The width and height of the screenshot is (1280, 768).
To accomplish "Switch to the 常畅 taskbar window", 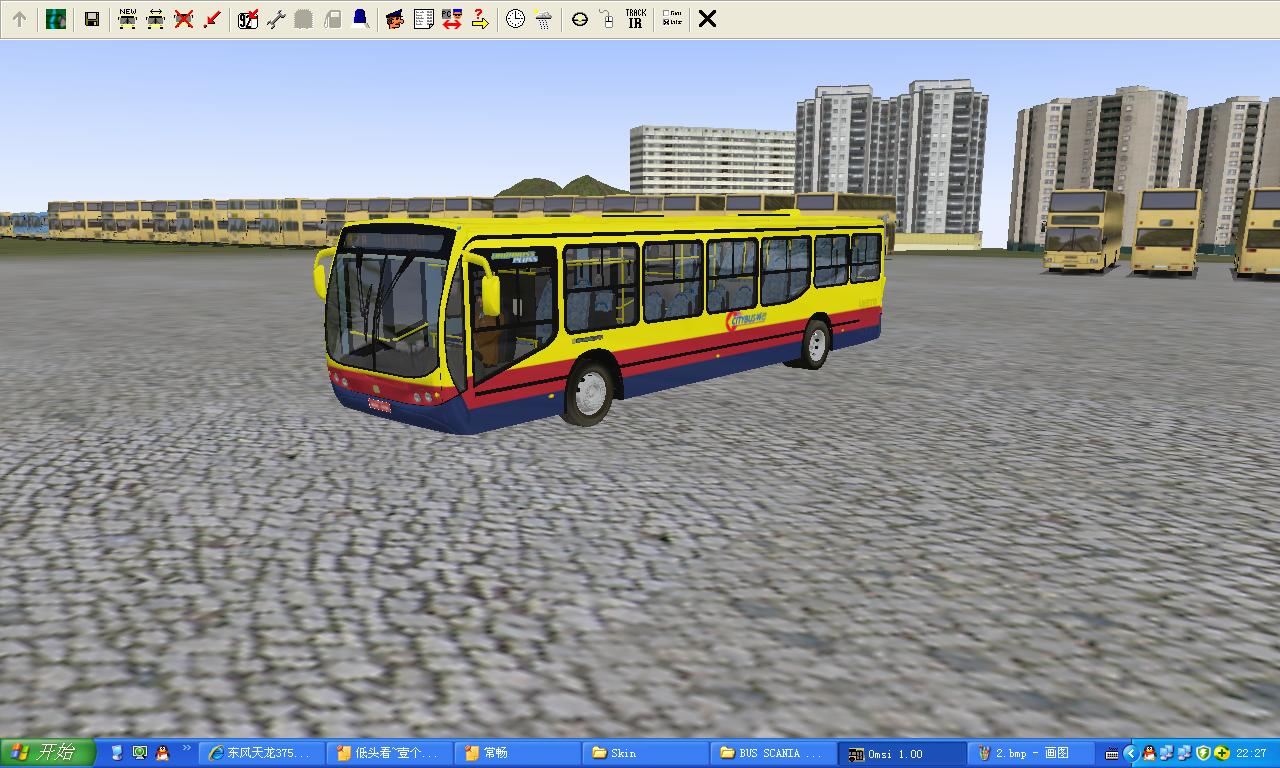I will coord(519,753).
